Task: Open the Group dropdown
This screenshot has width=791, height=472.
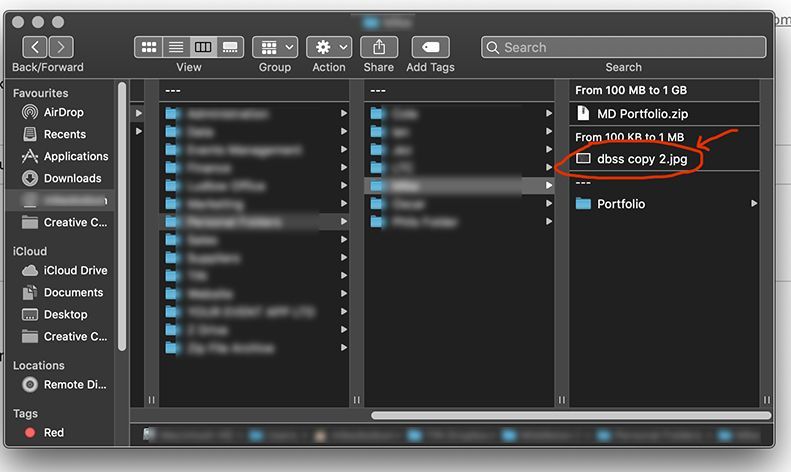Action: [275, 47]
